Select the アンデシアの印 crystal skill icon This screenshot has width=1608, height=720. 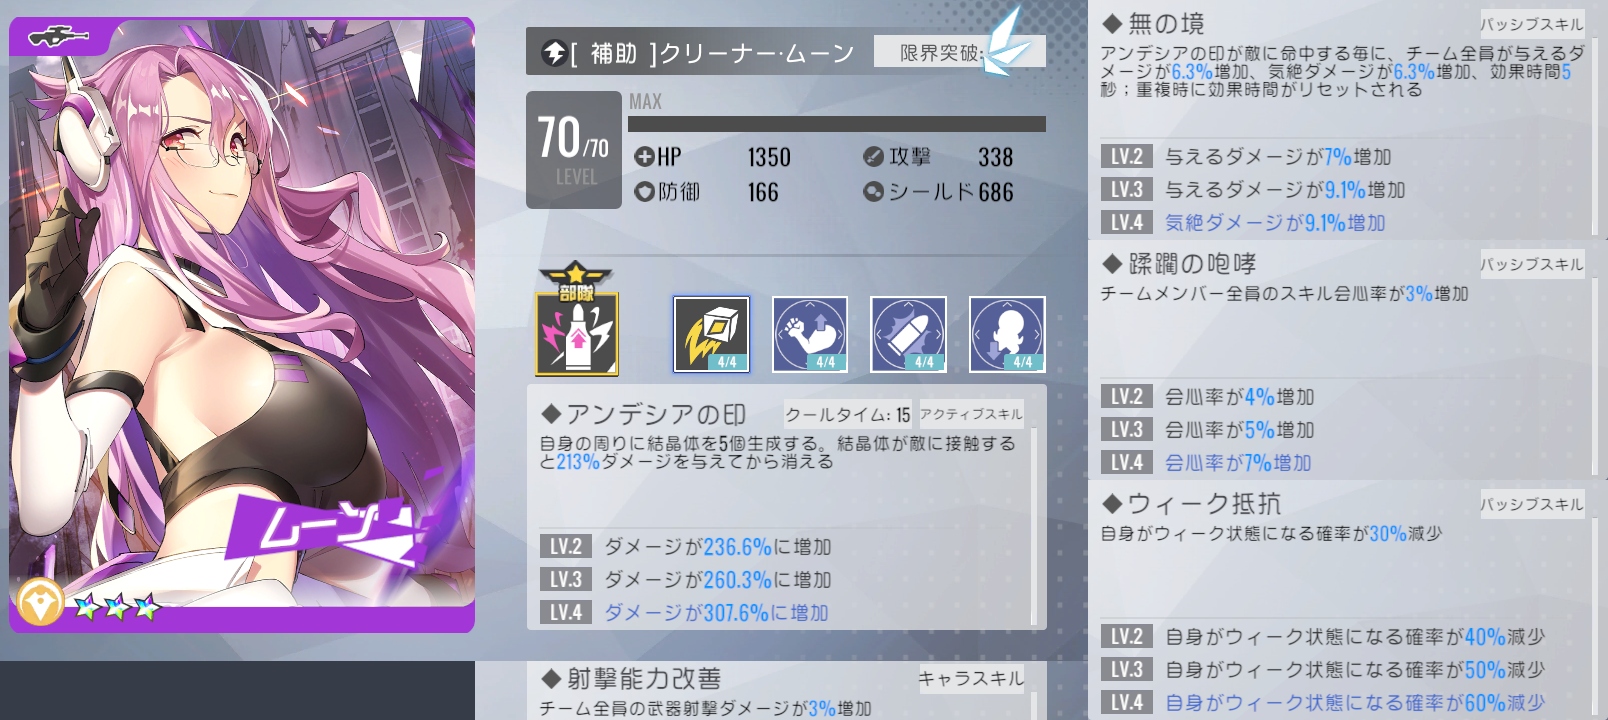pos(711,334)
